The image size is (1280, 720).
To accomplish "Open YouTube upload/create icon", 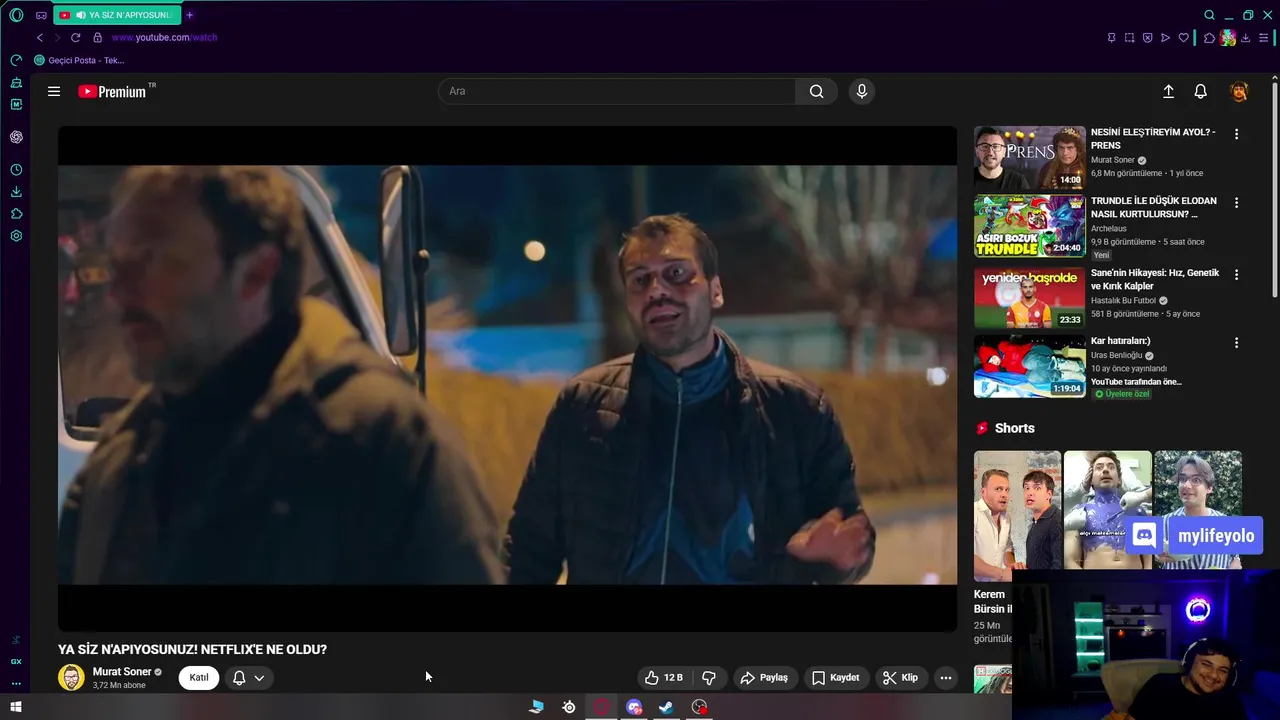I will point(1168,91).
